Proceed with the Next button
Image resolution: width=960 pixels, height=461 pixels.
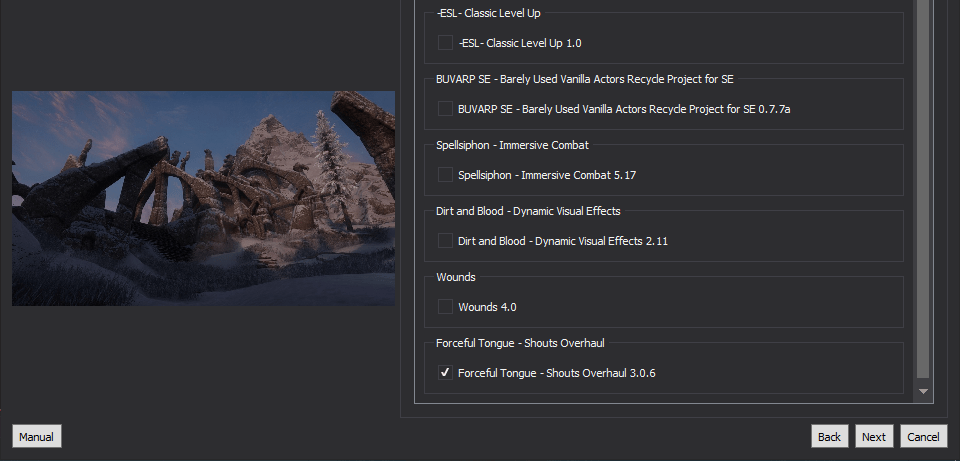pyautogui.click(x=874, y=437)
